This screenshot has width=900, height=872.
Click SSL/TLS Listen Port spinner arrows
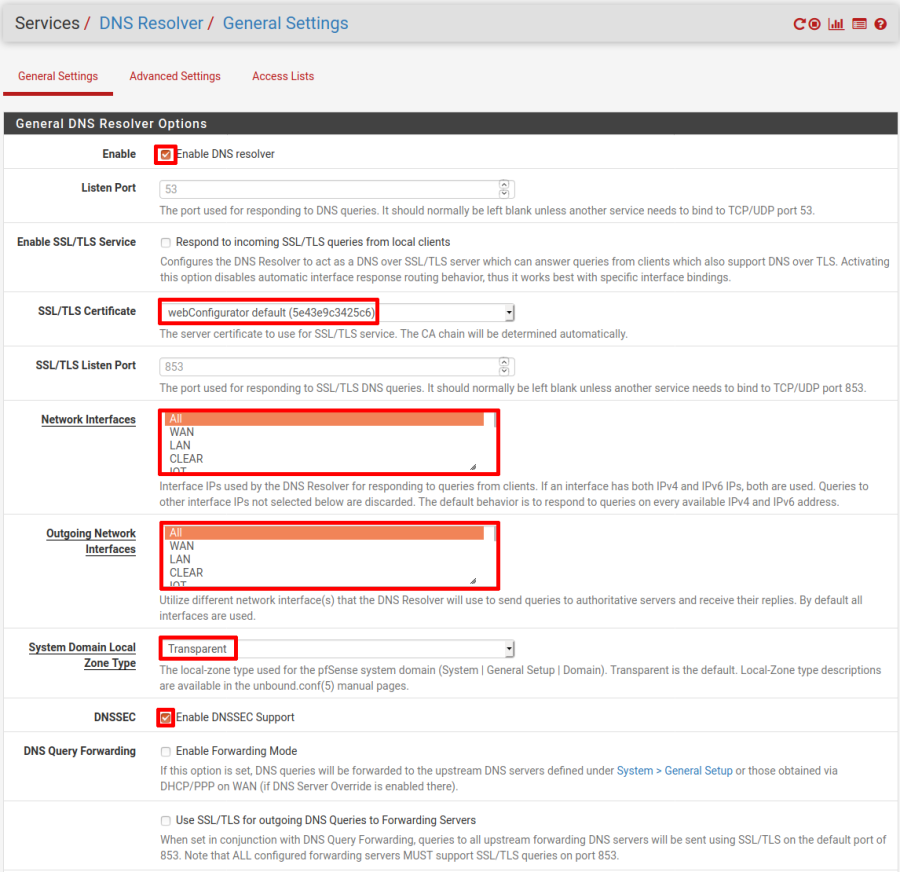click(x=504, y=366)
